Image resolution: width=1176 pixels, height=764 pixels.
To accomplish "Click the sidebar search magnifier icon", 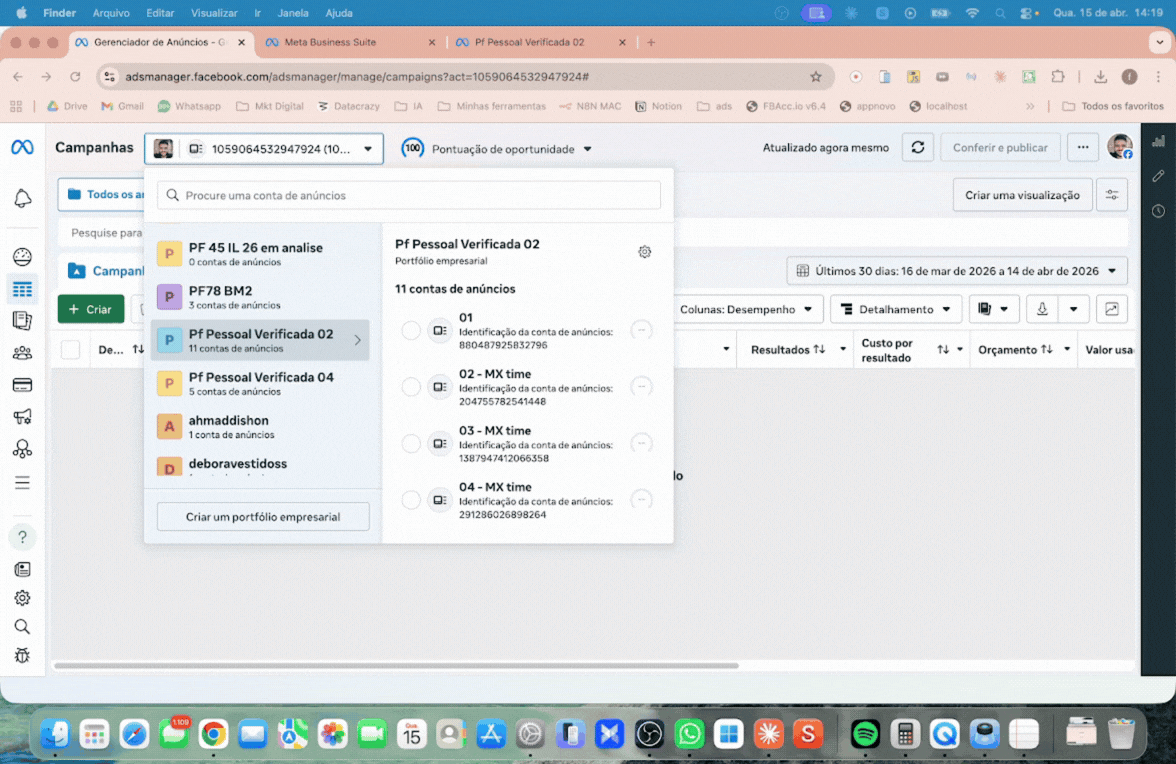I will click(22, 626).
